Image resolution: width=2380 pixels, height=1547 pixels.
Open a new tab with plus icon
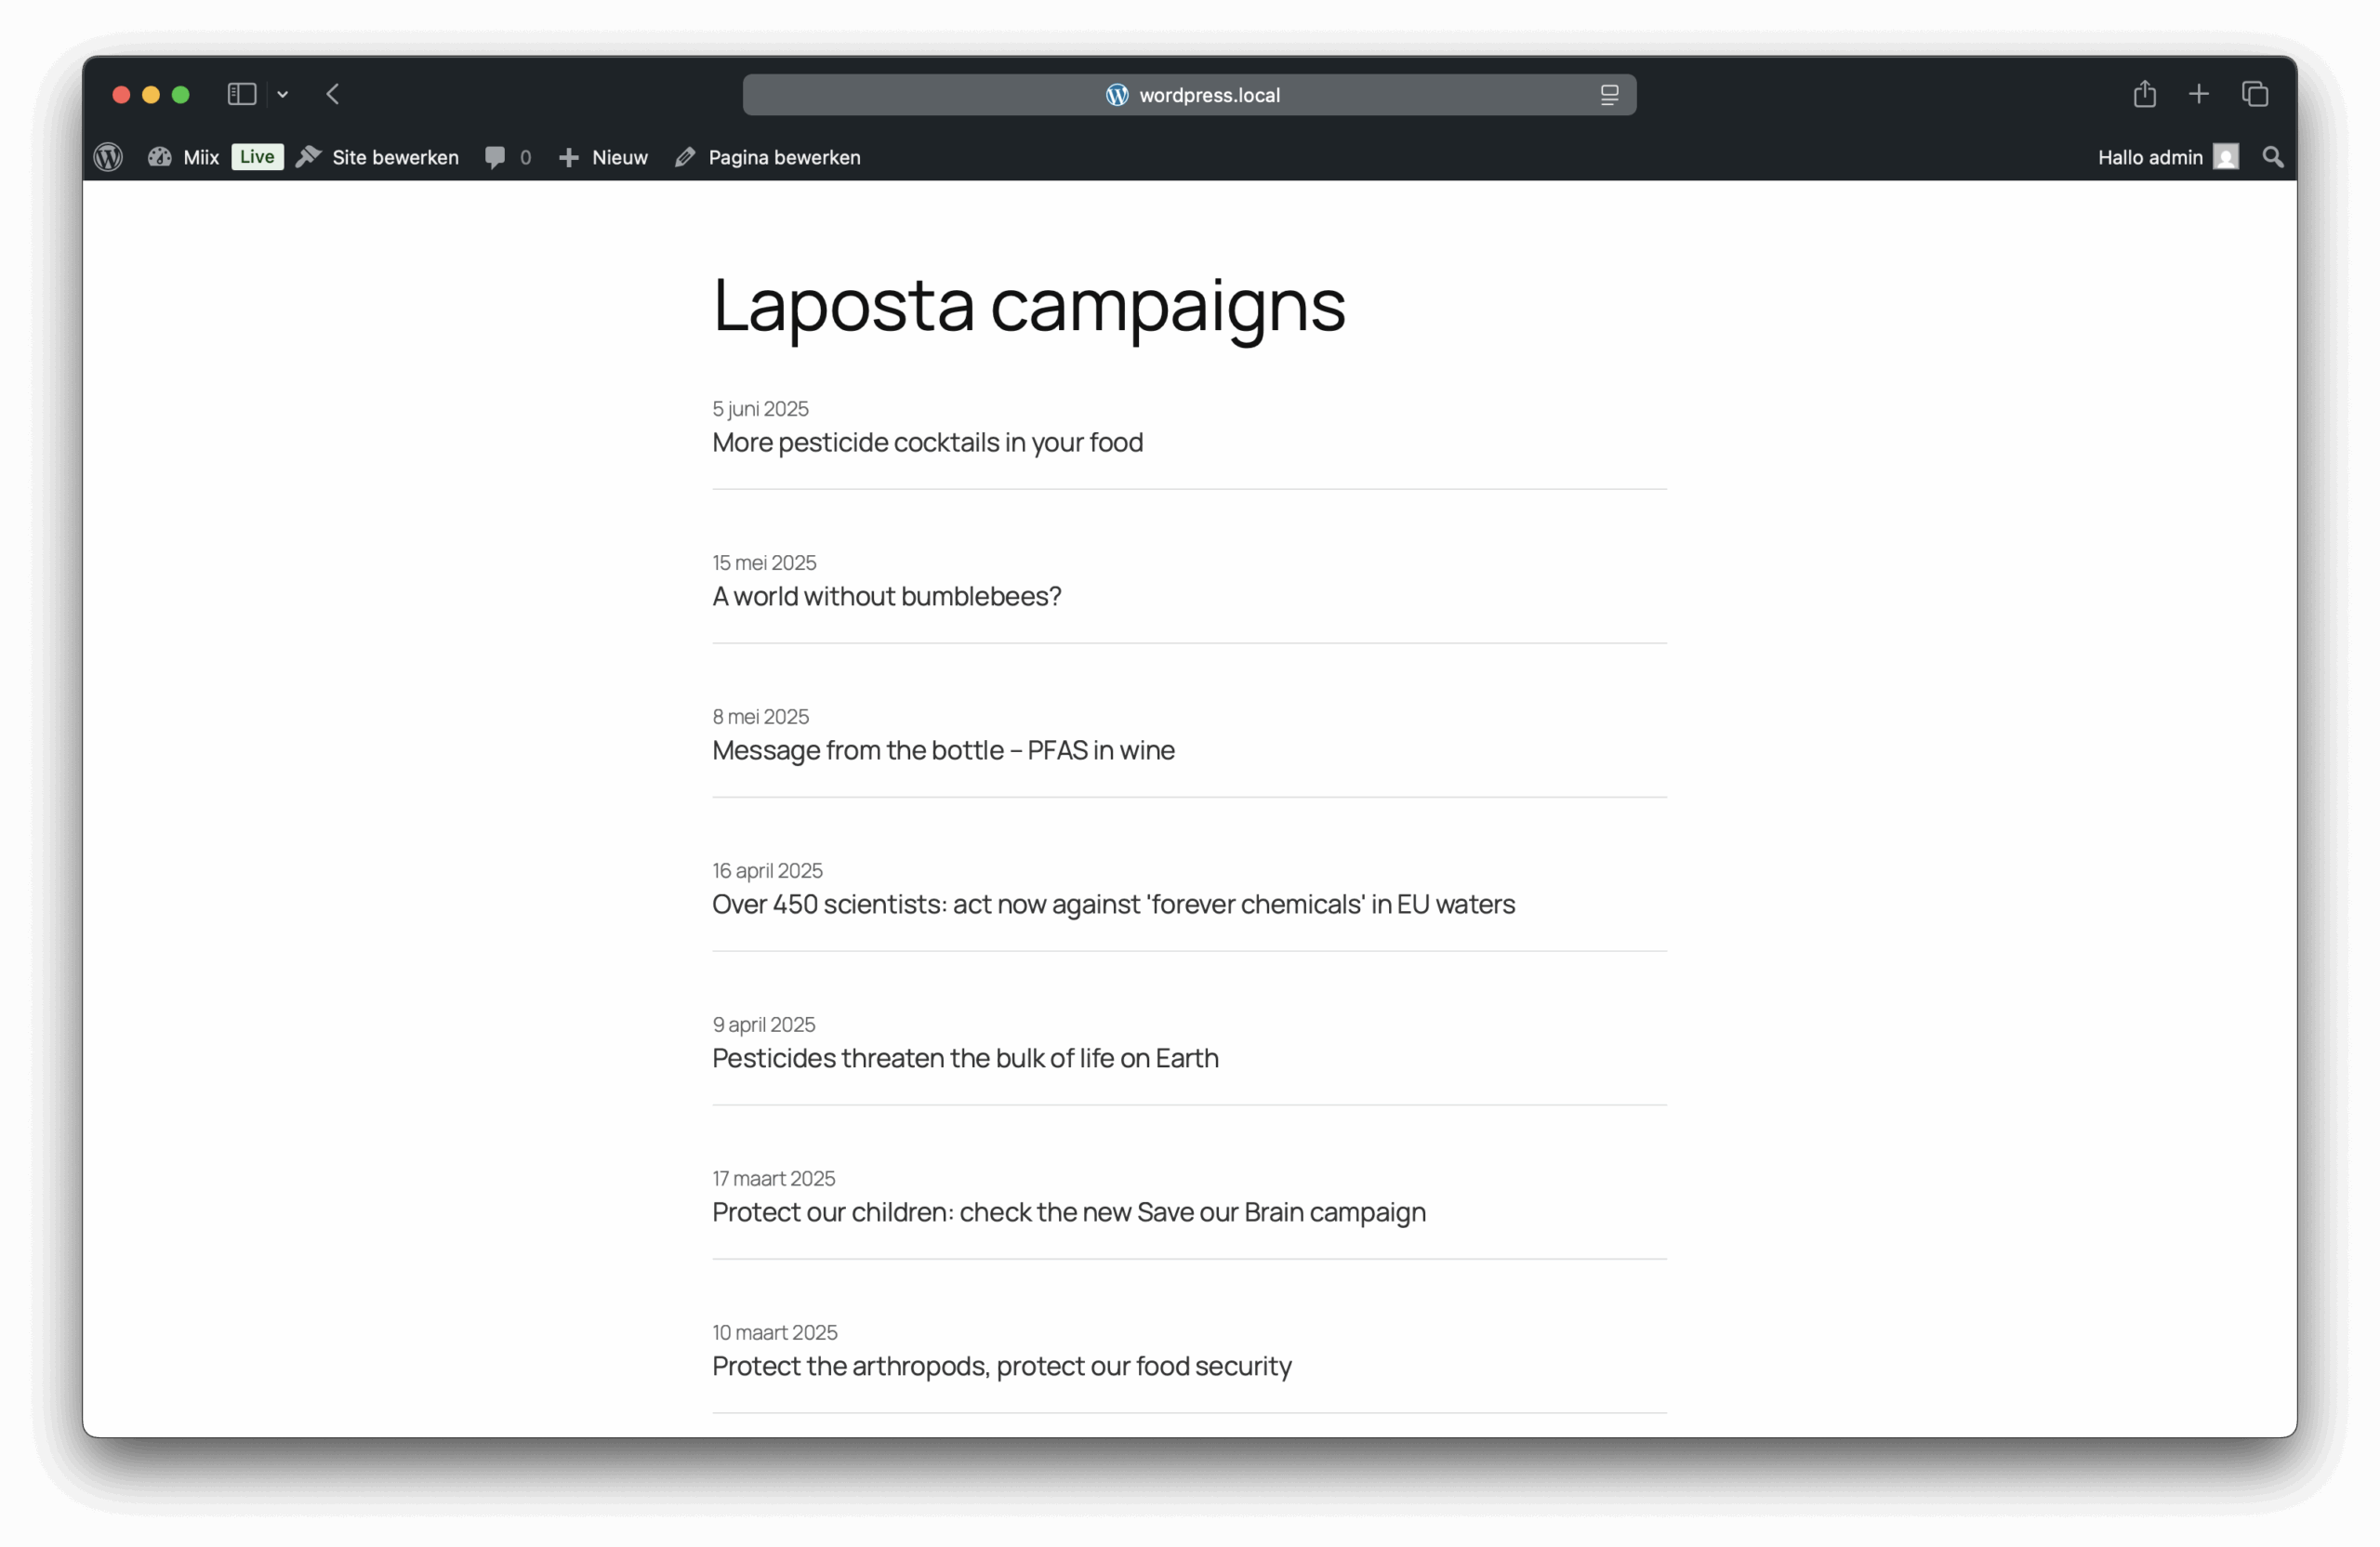point(2199,94)
